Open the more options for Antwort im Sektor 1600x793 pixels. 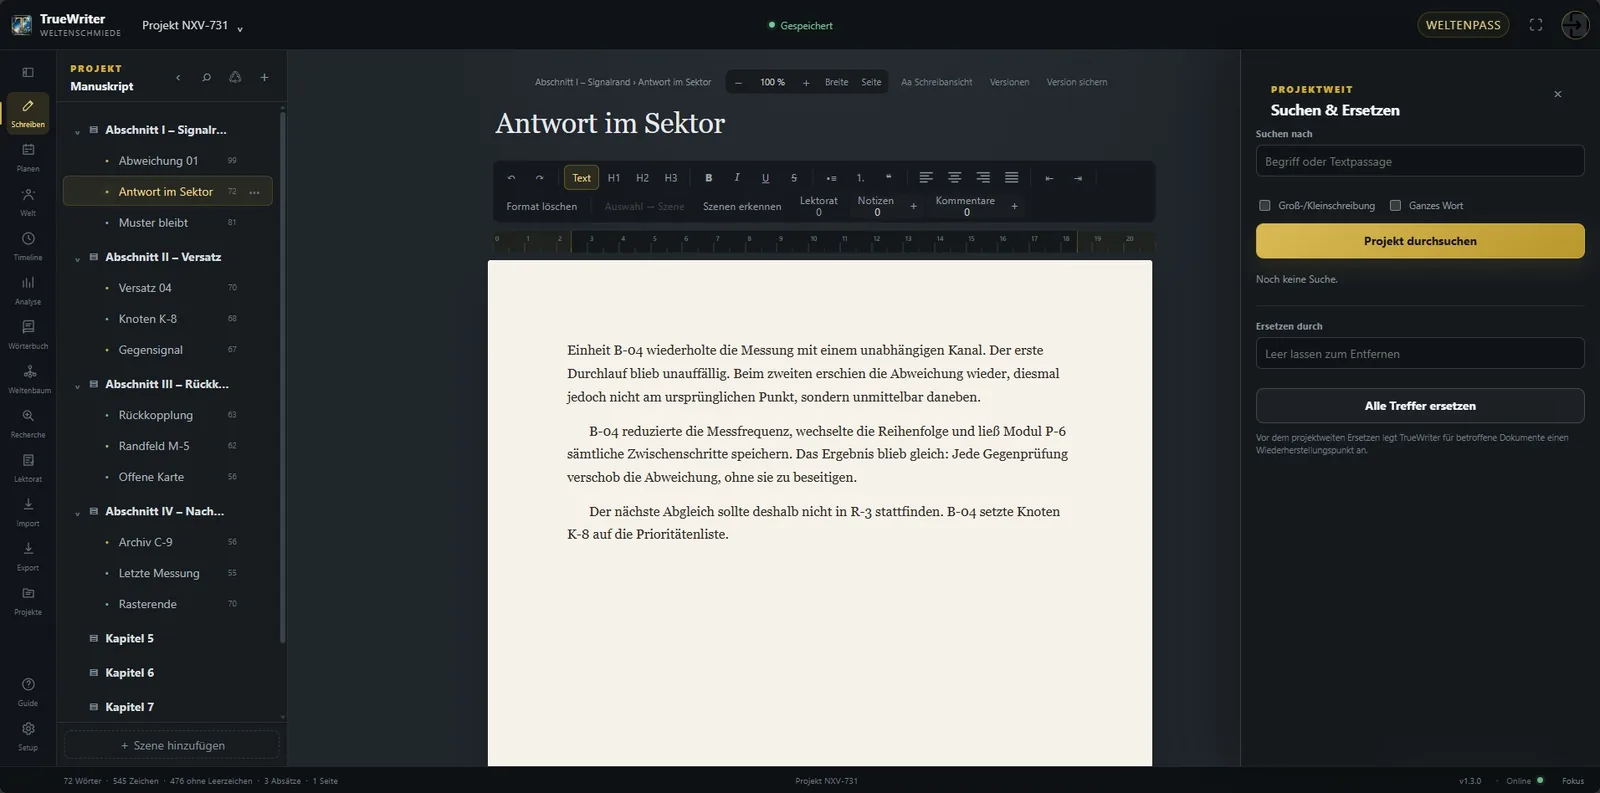pos(255,192)
